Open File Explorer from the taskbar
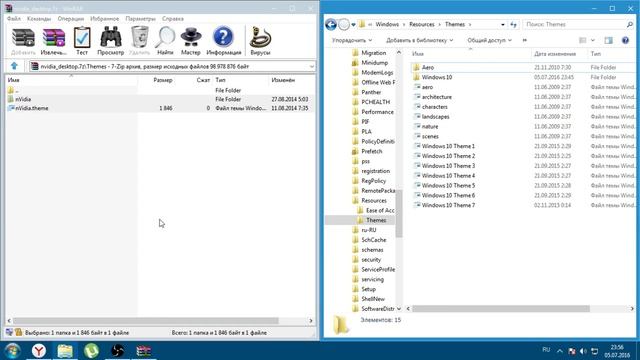Image resolution: width=640 pixels, height=360 pixels. pos(65,351)
